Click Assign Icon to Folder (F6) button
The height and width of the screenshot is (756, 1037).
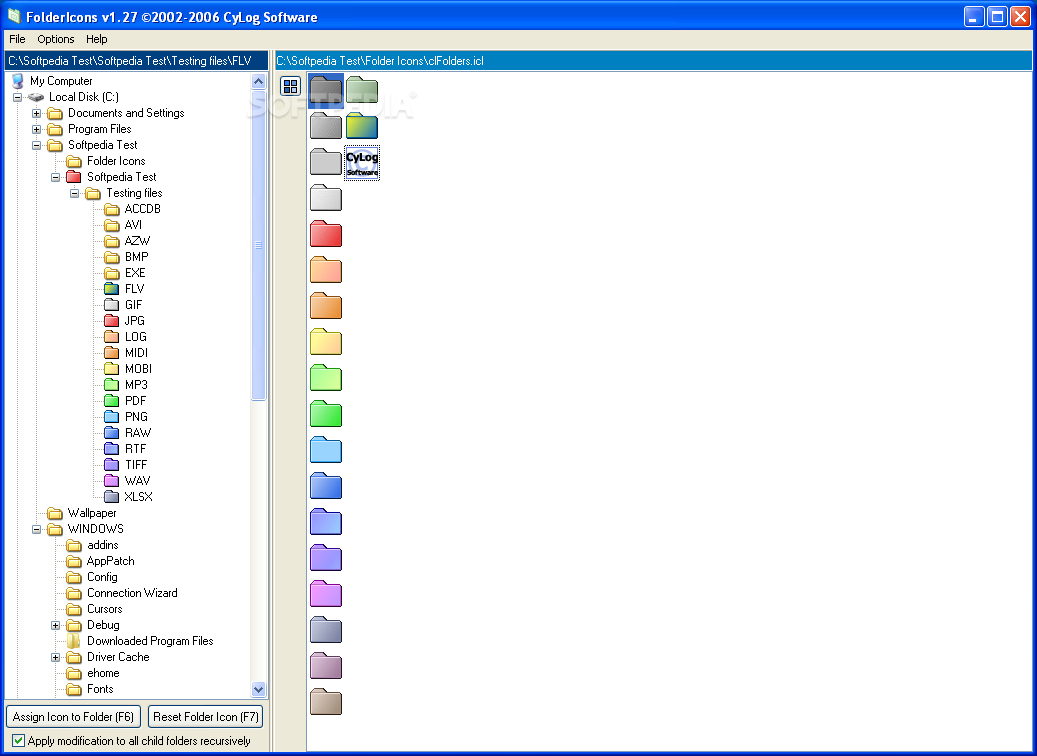pyautogui.click(x=73, y=717)
